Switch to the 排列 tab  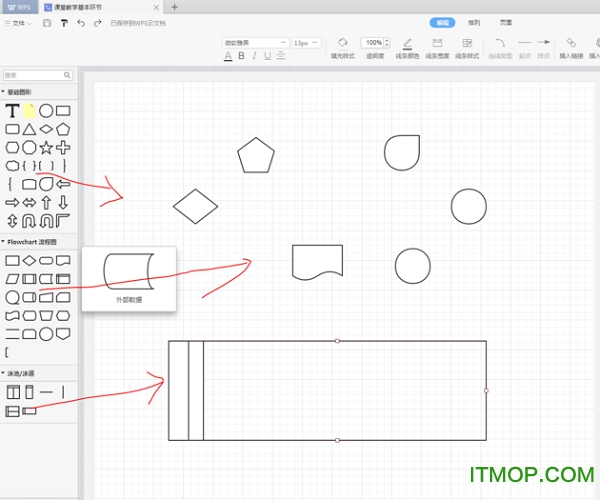(474, 22)
